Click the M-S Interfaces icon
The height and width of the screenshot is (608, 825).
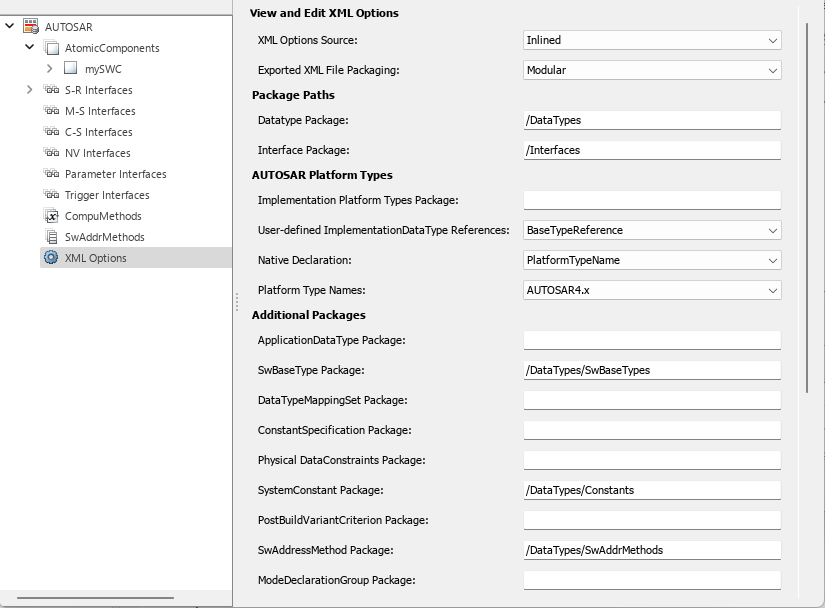(52, 111)
